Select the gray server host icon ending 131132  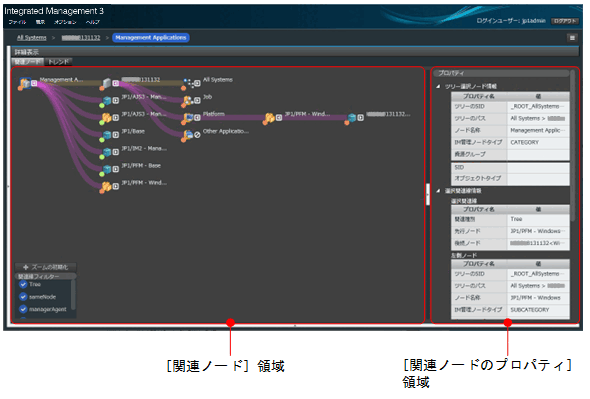coord(107,83)
